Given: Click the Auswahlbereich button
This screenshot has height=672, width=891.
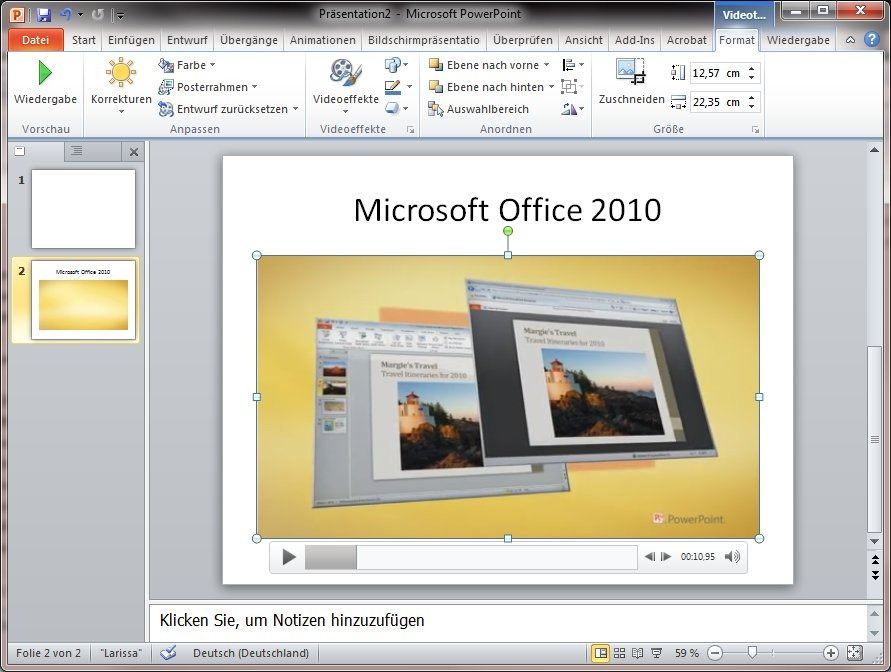Looking at the screenshot, I should tap(479, 109).
